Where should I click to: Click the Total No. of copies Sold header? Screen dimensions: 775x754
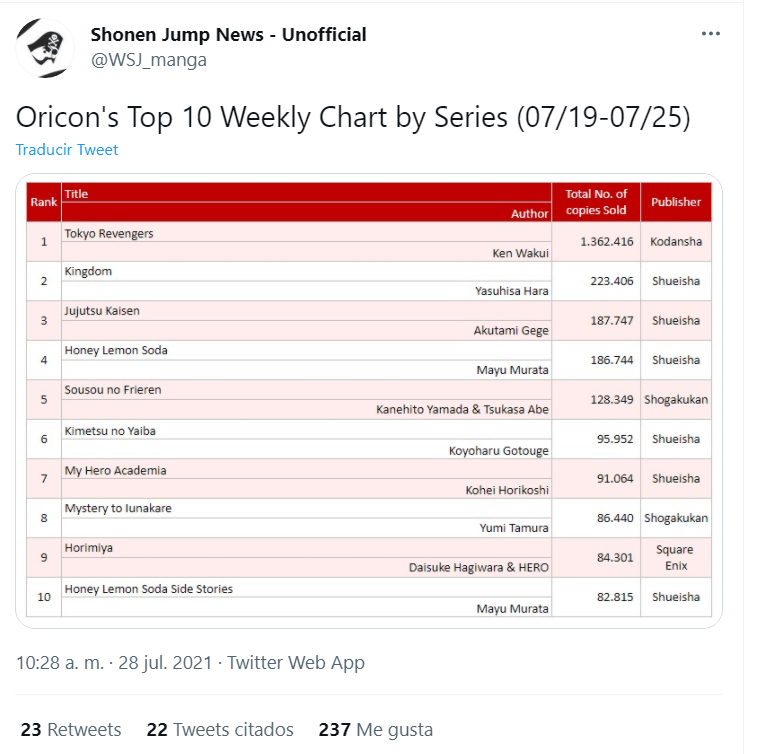(x=596, y=202)
